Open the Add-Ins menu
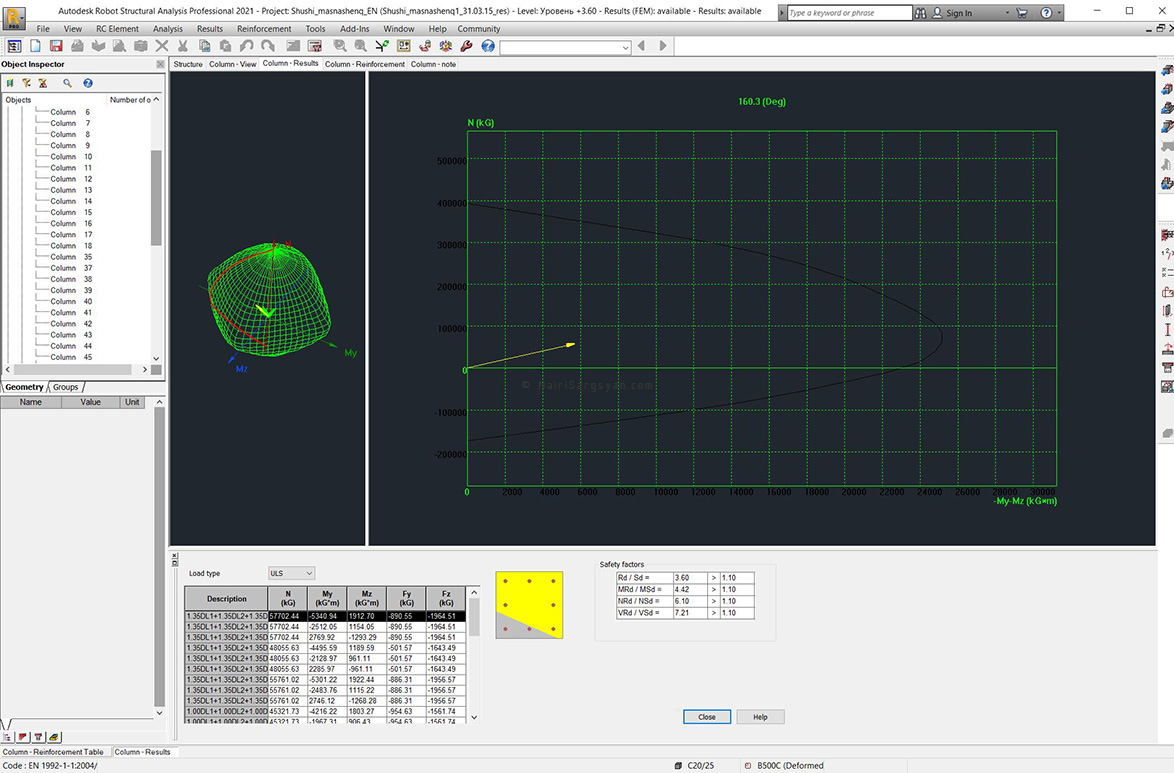Image resolution: width=1174 pixels, height=773 pixels. click(x=355, y=28)
